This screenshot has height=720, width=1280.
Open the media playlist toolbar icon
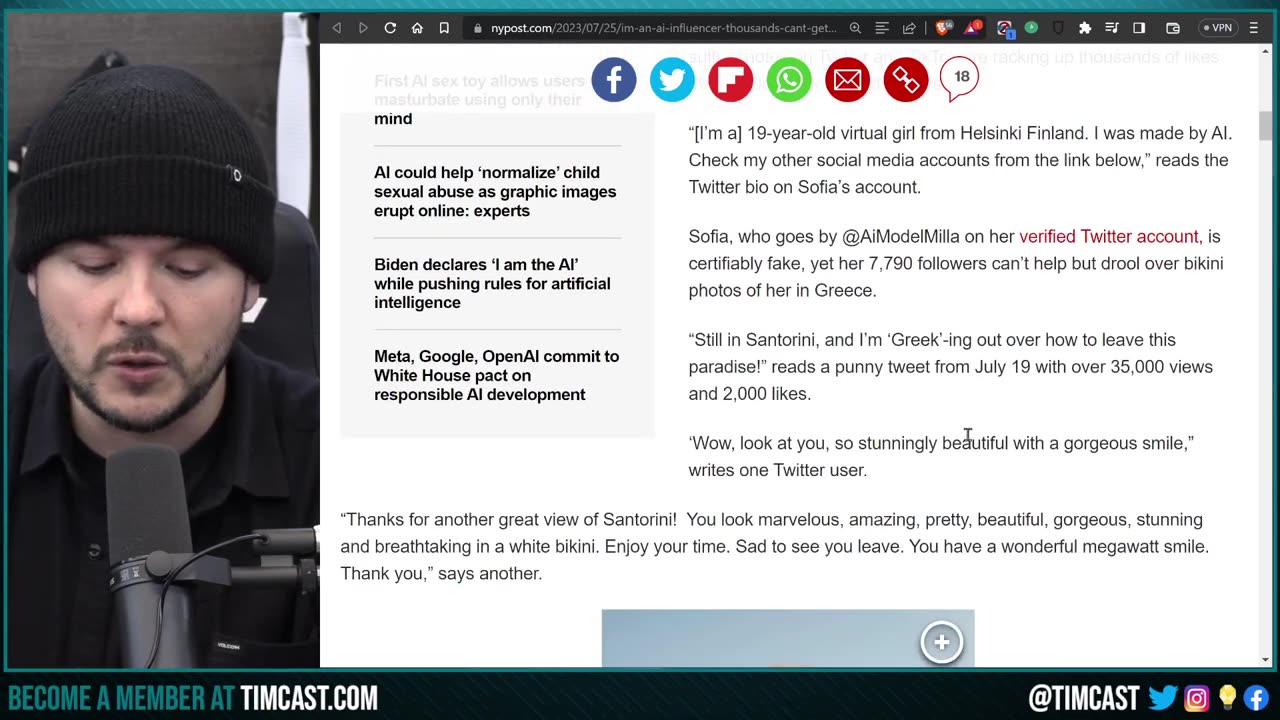pyautogui.click(x=1112, y=28)
